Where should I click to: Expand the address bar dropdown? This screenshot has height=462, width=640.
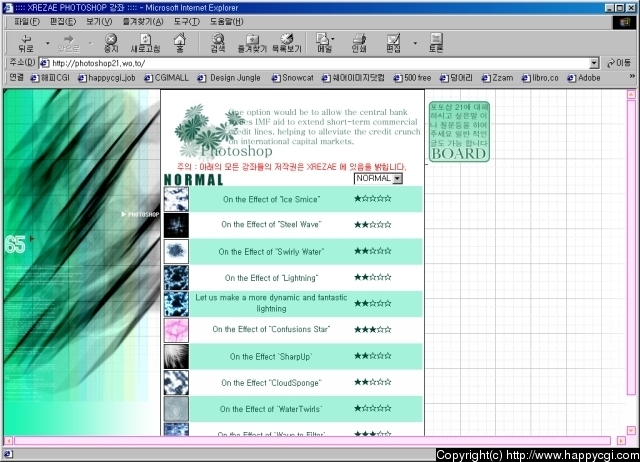[594, 63]
